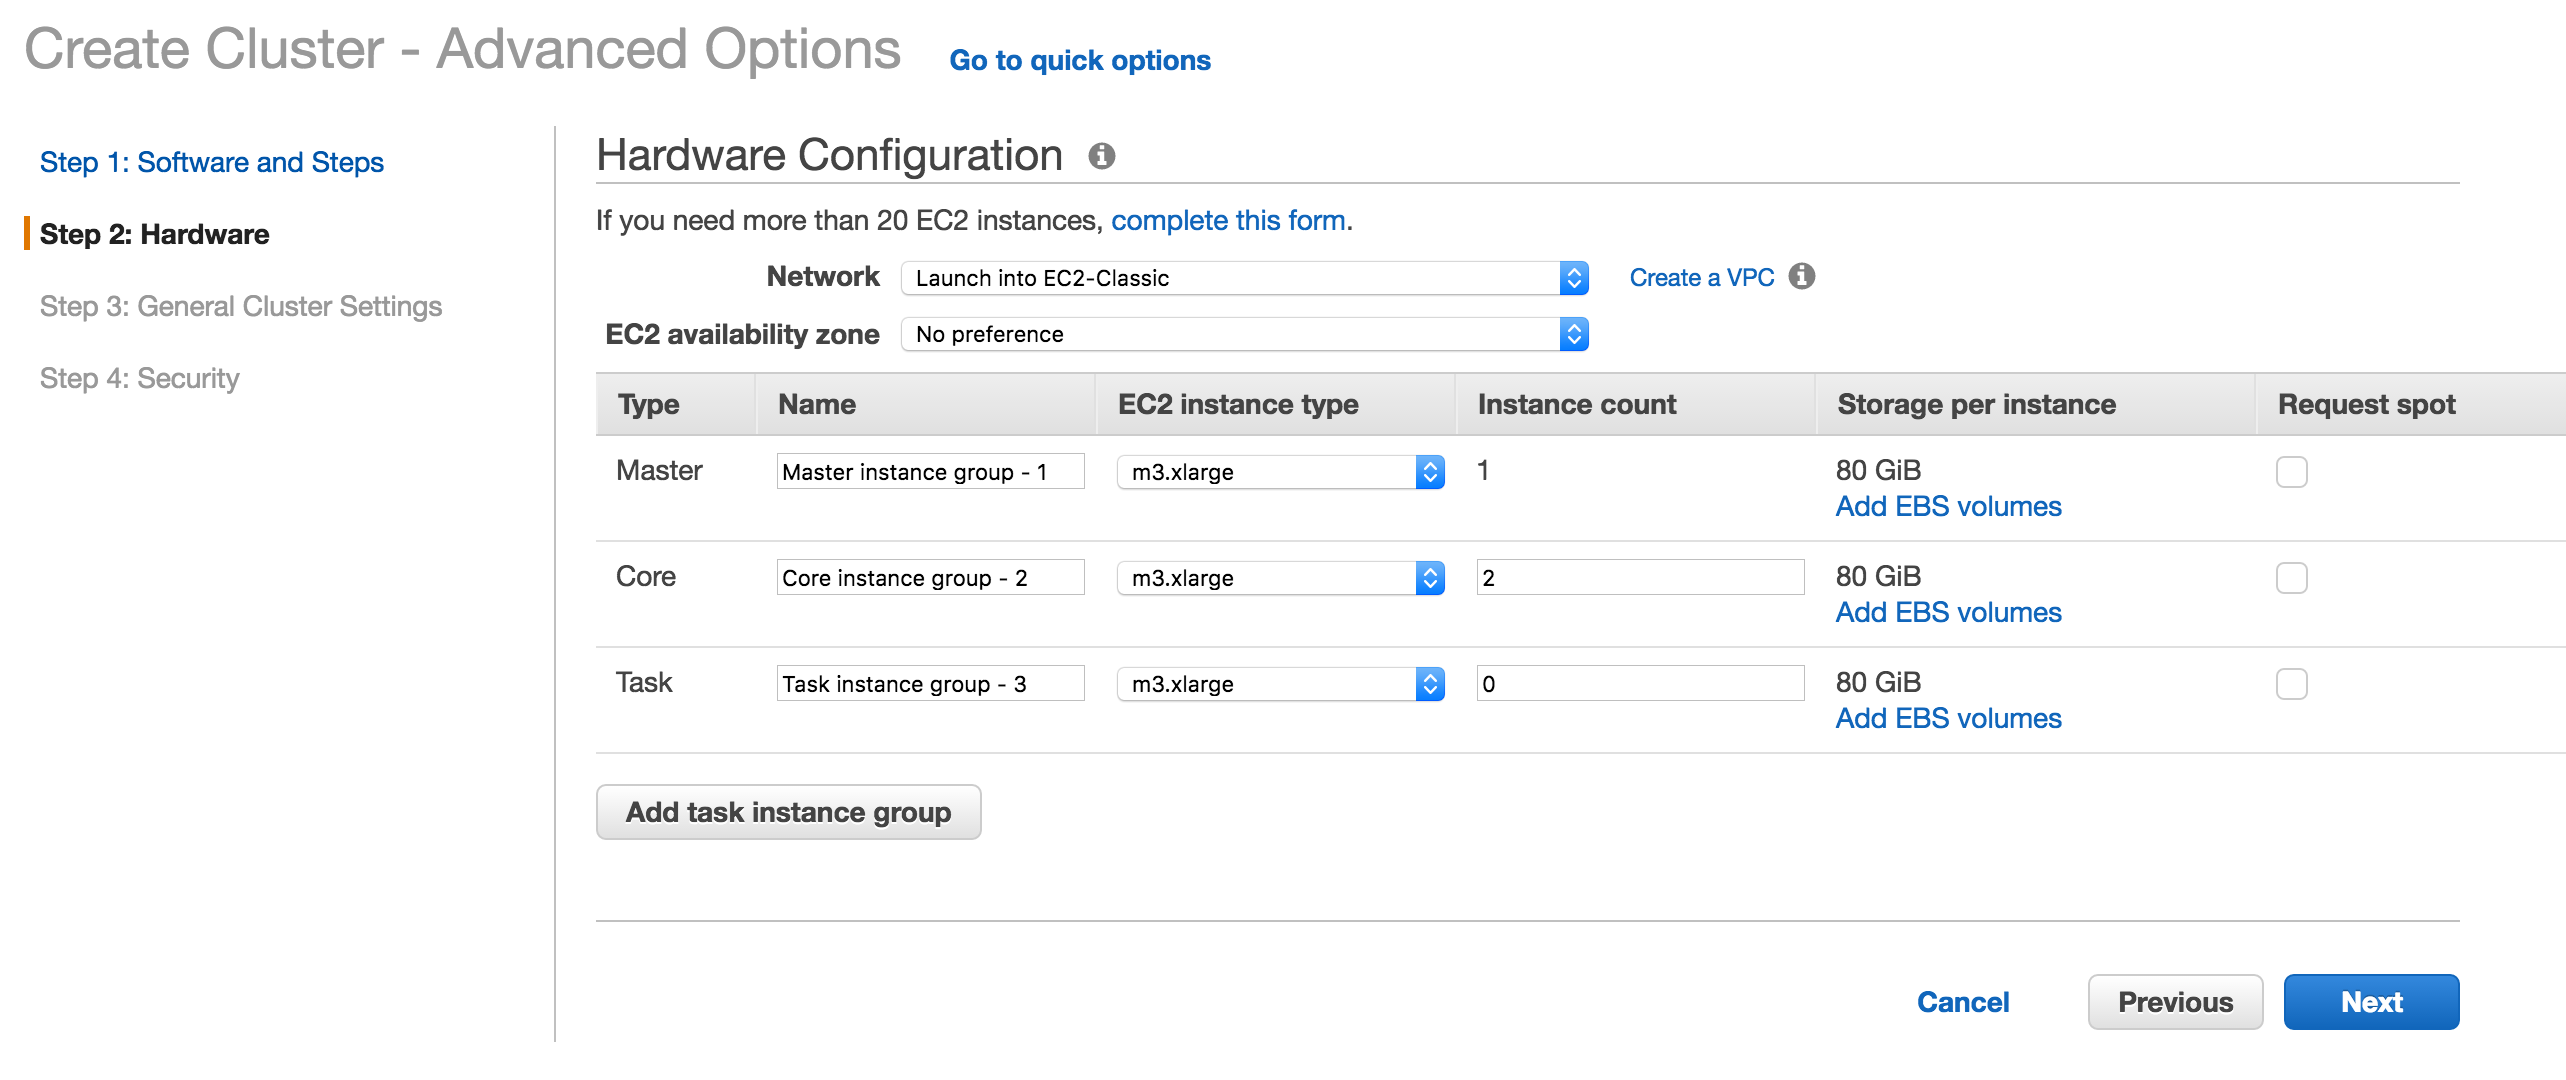Open the Network dropdown
This screenshot has width=2566, height=1080.
(x=1244, y=278)
